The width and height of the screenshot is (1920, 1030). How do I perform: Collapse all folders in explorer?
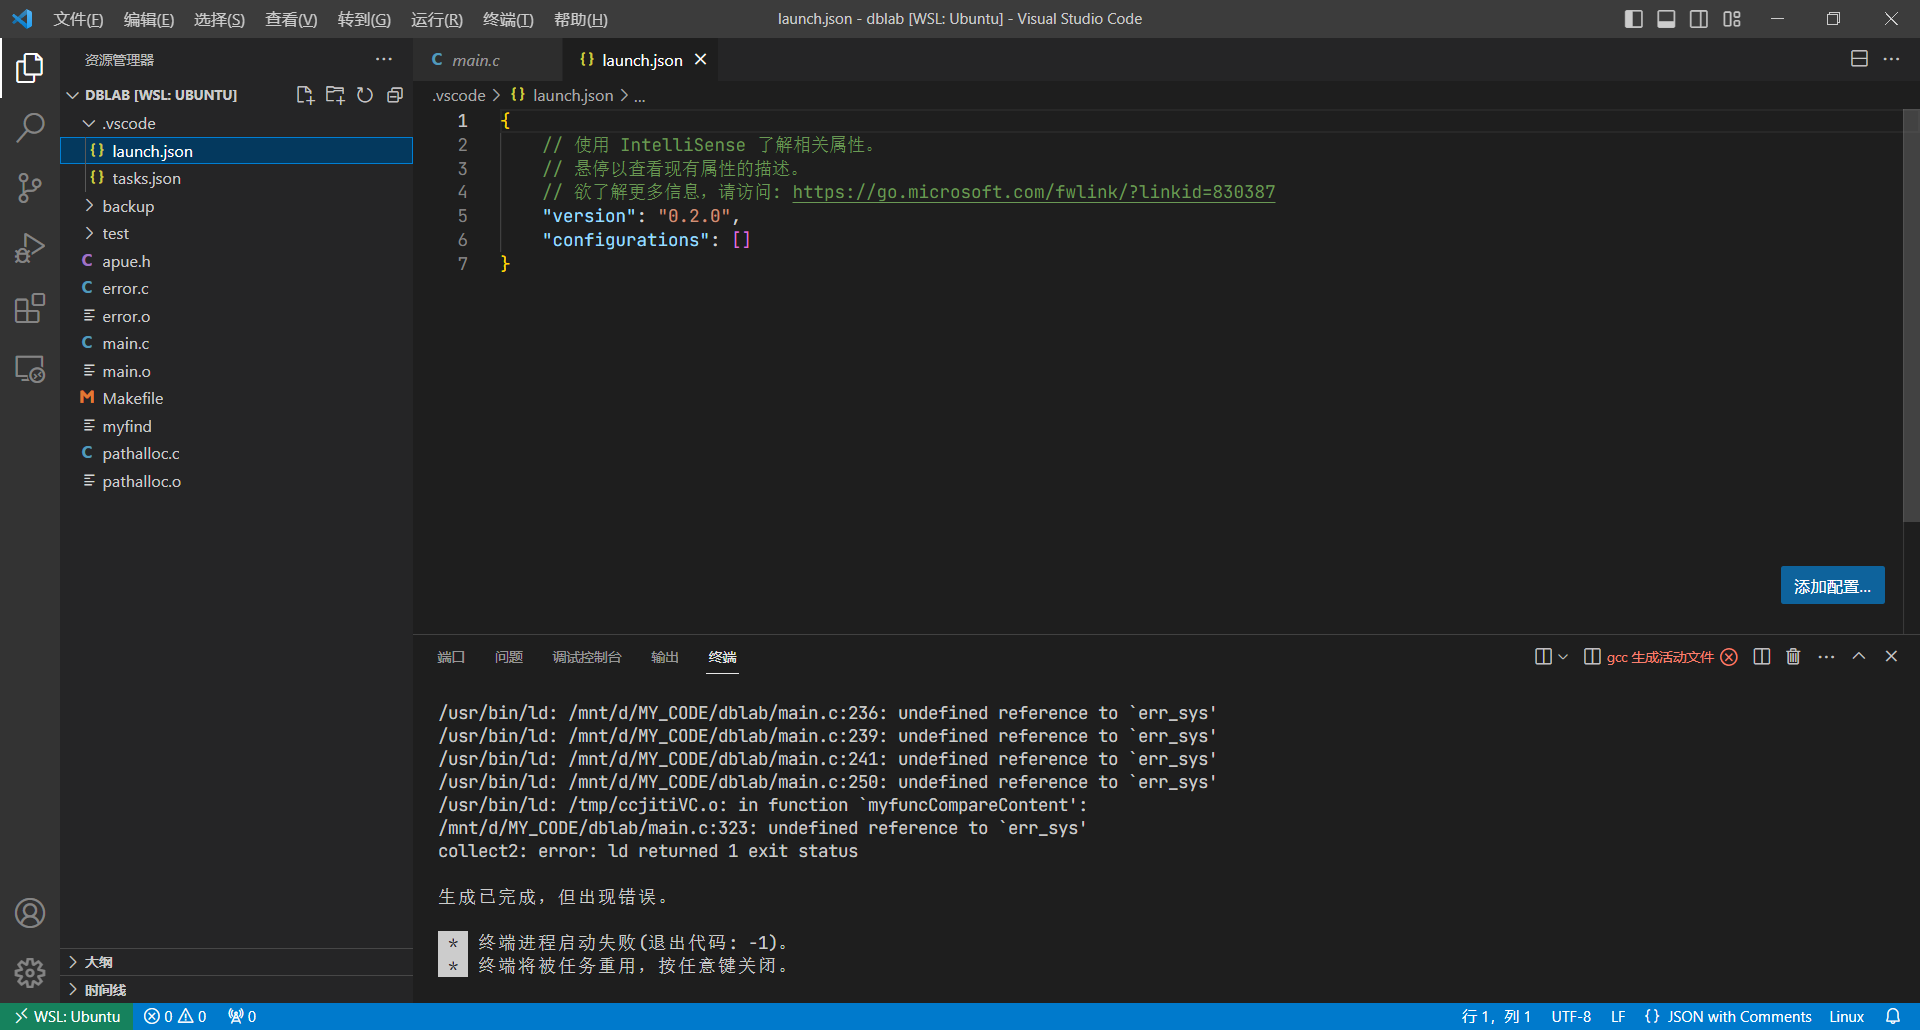pyautogui.click(x=395, y=95)
